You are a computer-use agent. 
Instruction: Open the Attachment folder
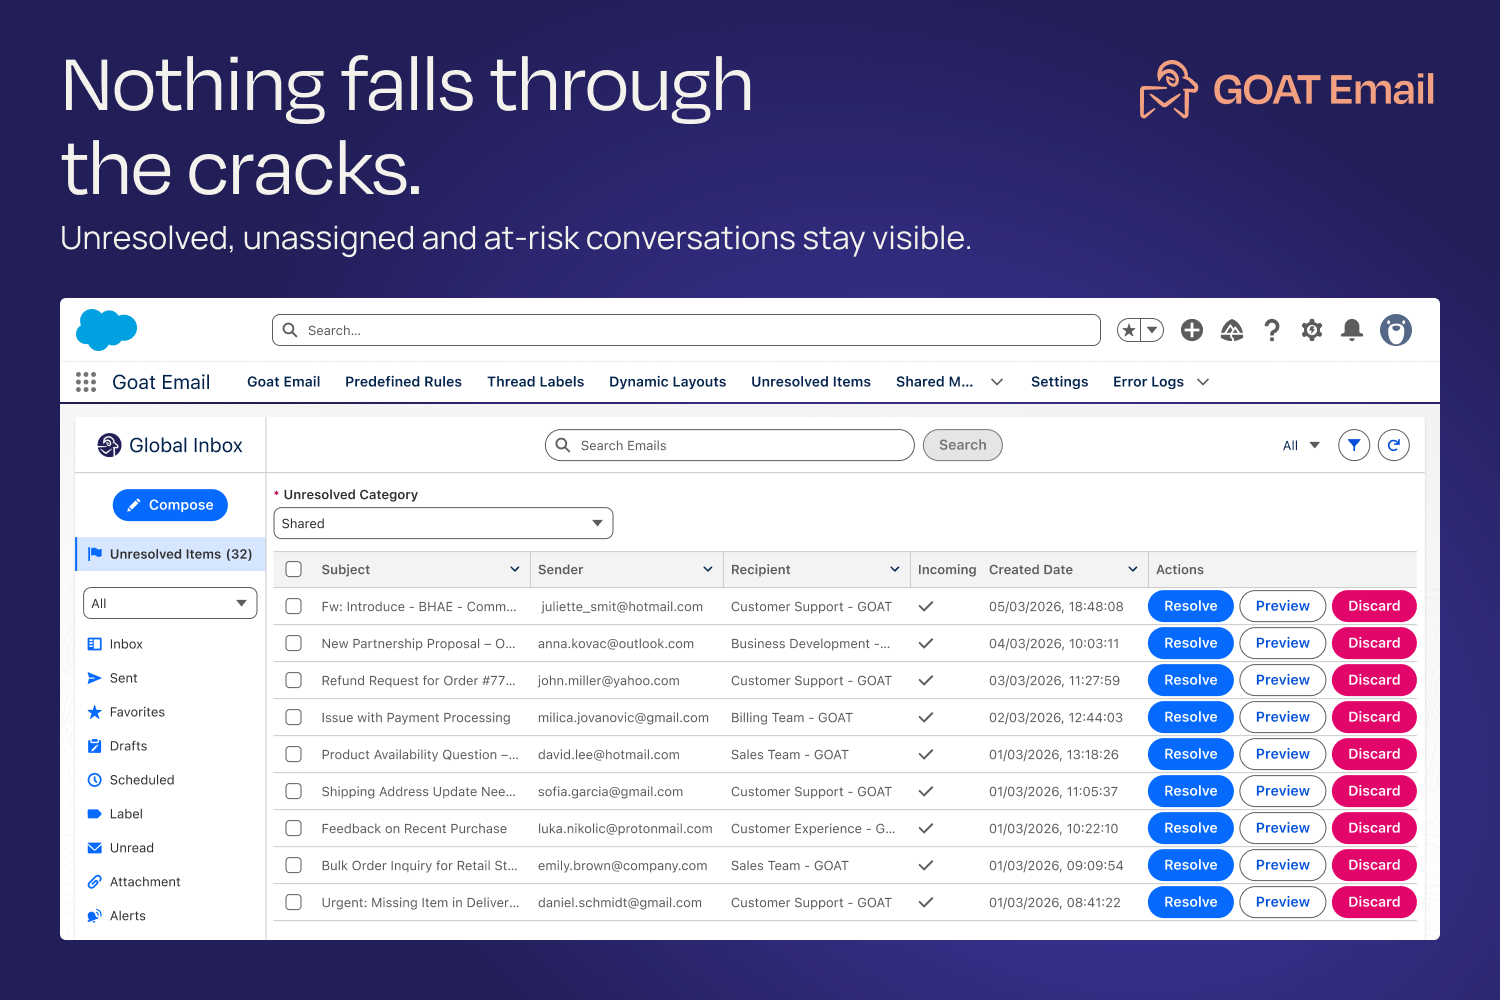[x=145, y=882]
